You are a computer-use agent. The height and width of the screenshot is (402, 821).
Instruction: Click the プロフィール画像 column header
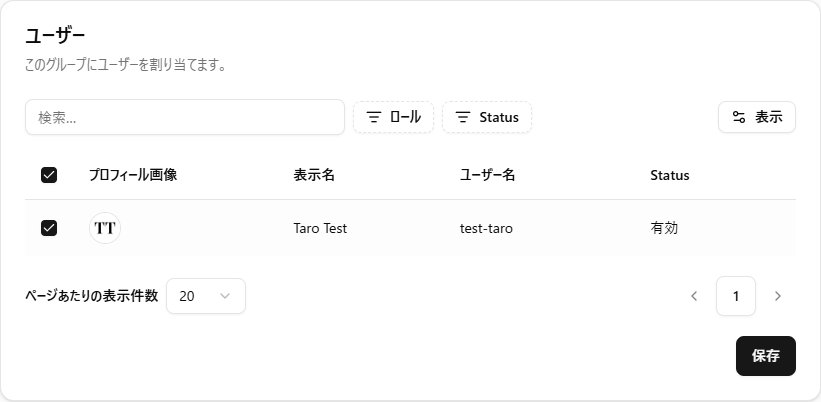(133, 175)
